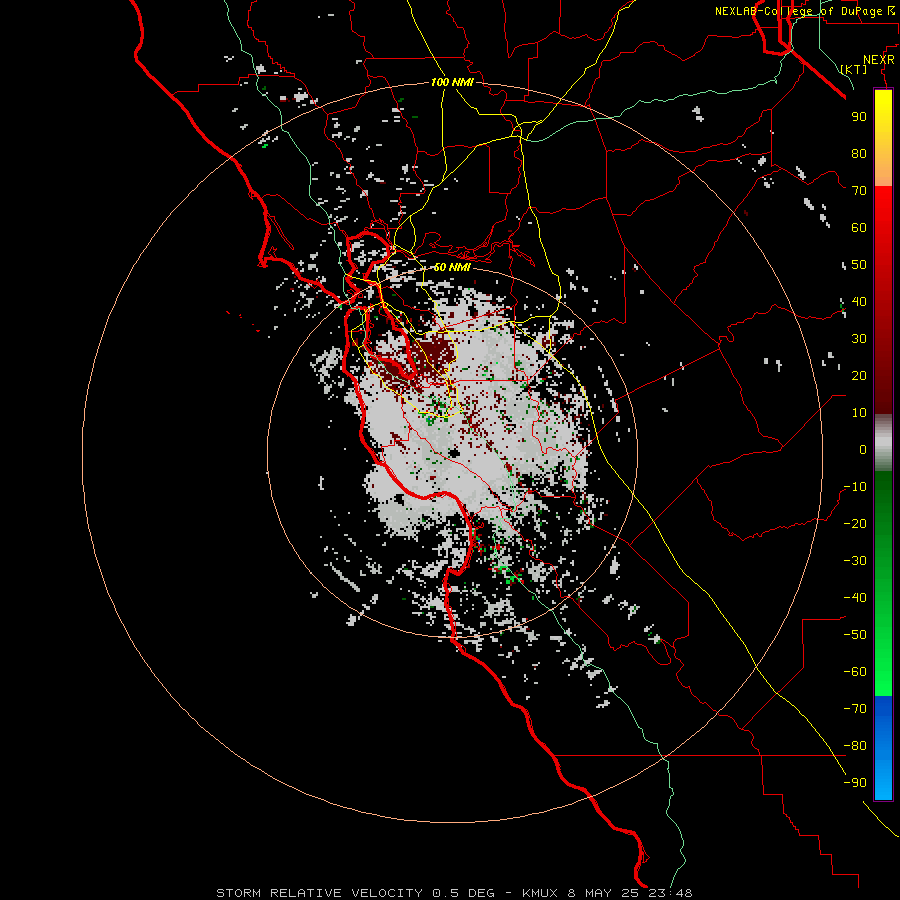Screen dimensions: 900x900
Task: Click the "70" scale label
Action: [859, 191]
